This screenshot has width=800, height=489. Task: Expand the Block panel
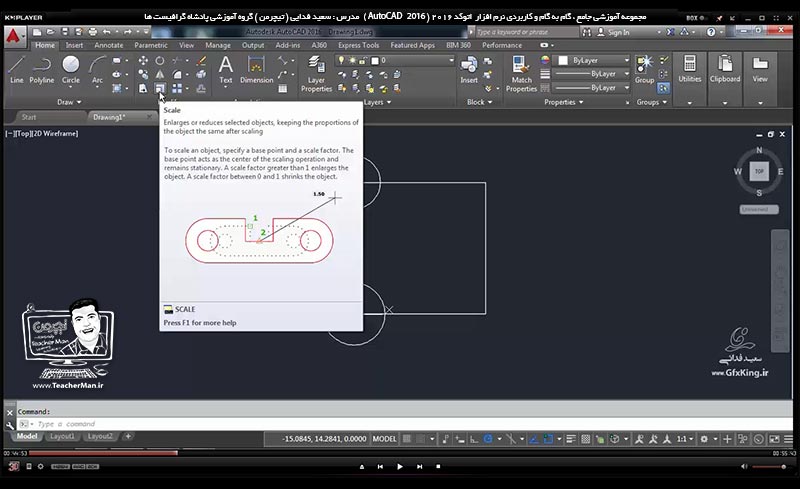pos(480,102)
